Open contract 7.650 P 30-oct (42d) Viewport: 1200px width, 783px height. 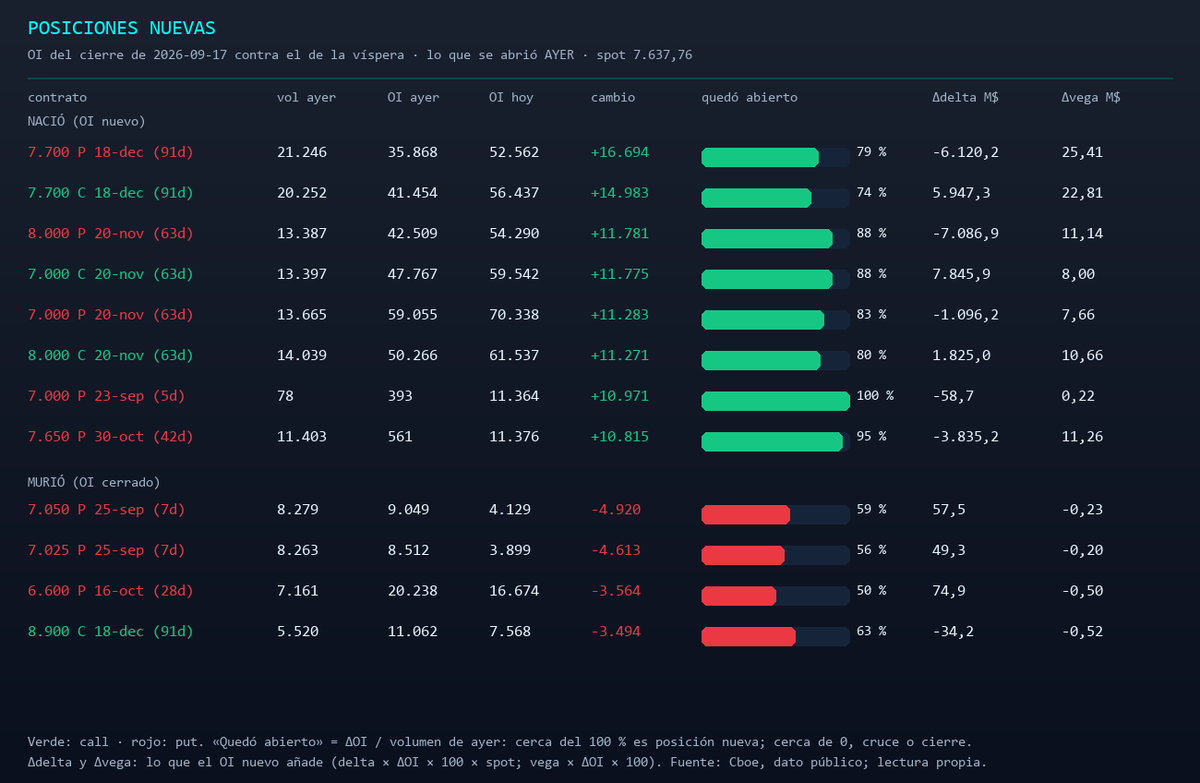pyautogui.click(x=110, y=437)
